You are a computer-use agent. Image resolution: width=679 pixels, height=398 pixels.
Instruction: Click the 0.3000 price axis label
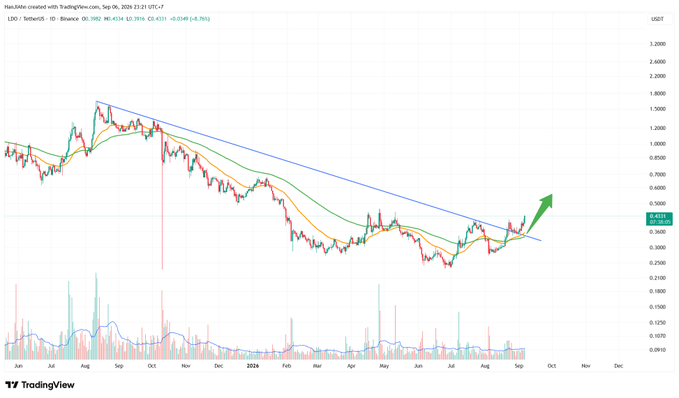tap(657, 248)
